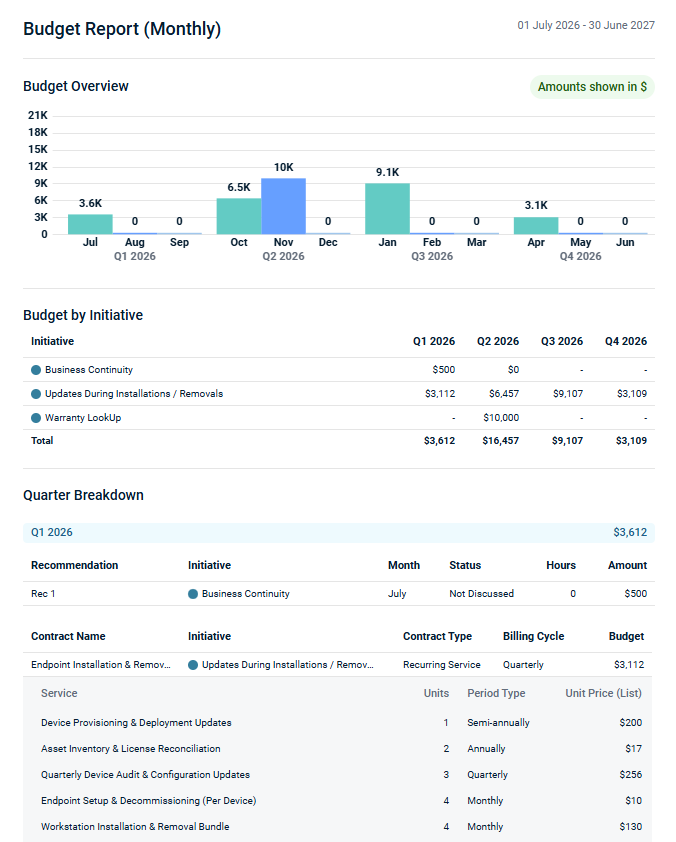Select the January 9.1K bar
Viewport: 676px width, 842px height.
click(x=387, y=208)
